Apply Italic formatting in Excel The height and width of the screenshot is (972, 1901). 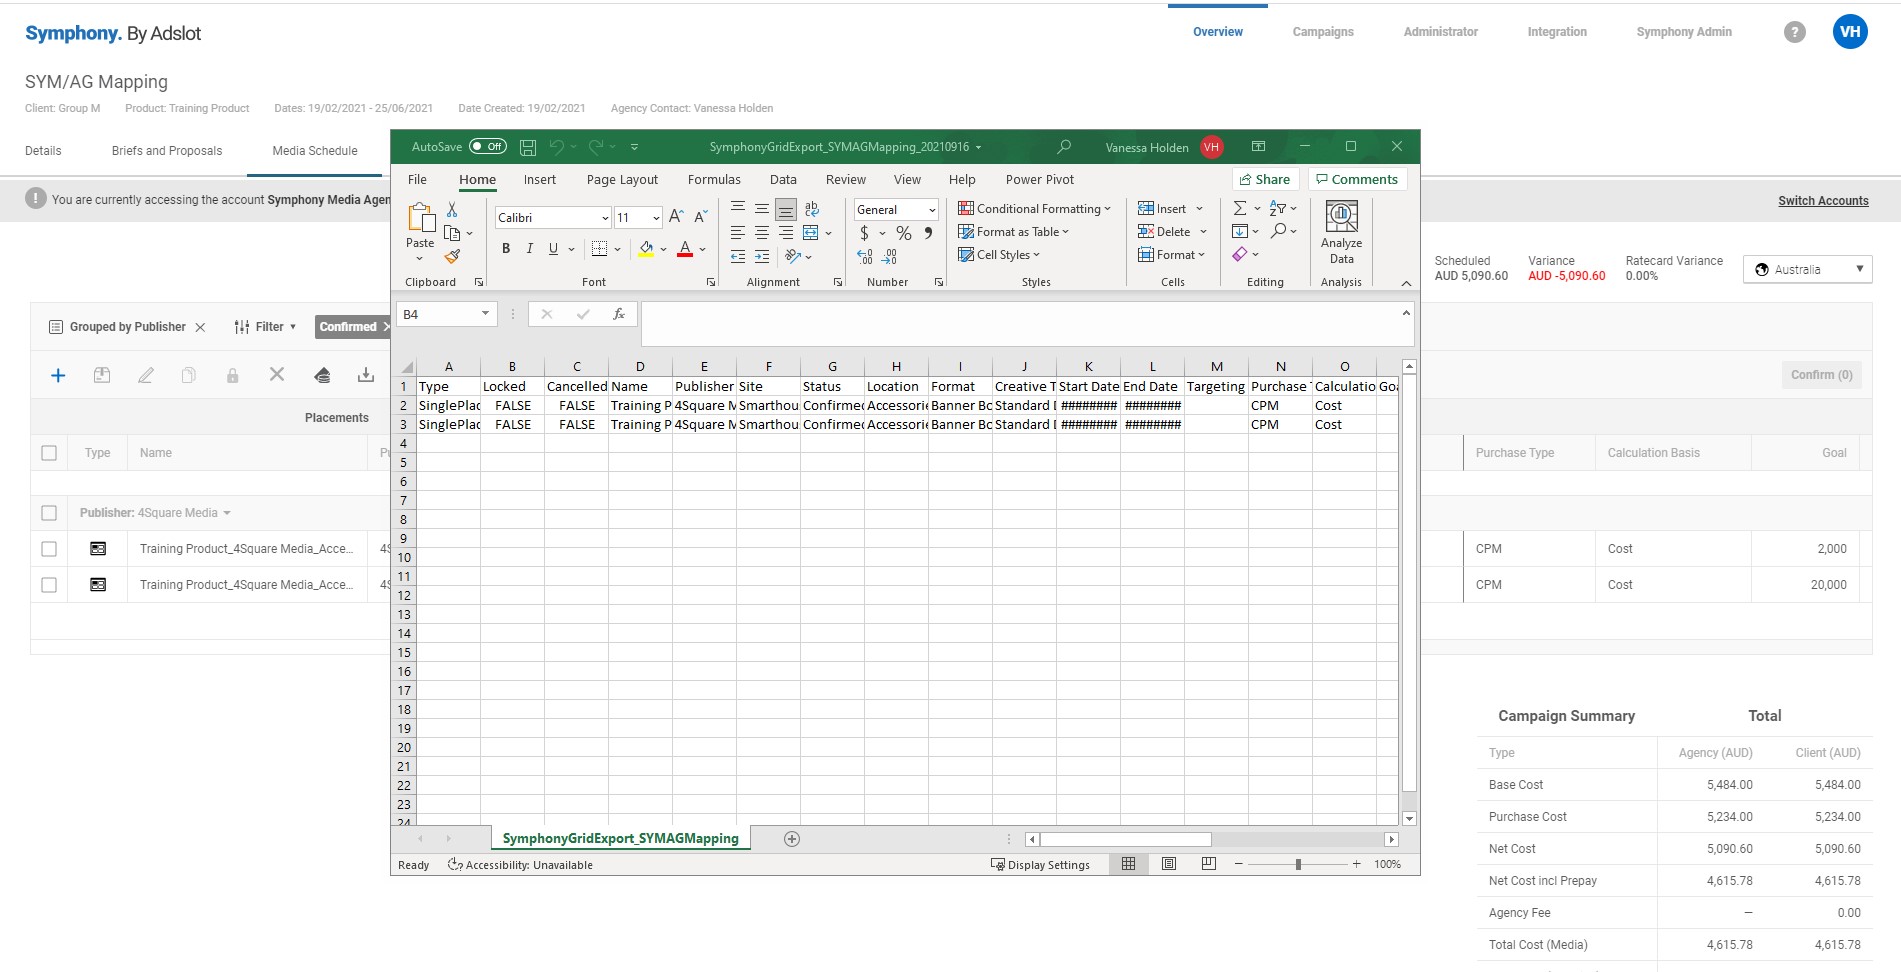pyautogui.click(x=529, y=249)
